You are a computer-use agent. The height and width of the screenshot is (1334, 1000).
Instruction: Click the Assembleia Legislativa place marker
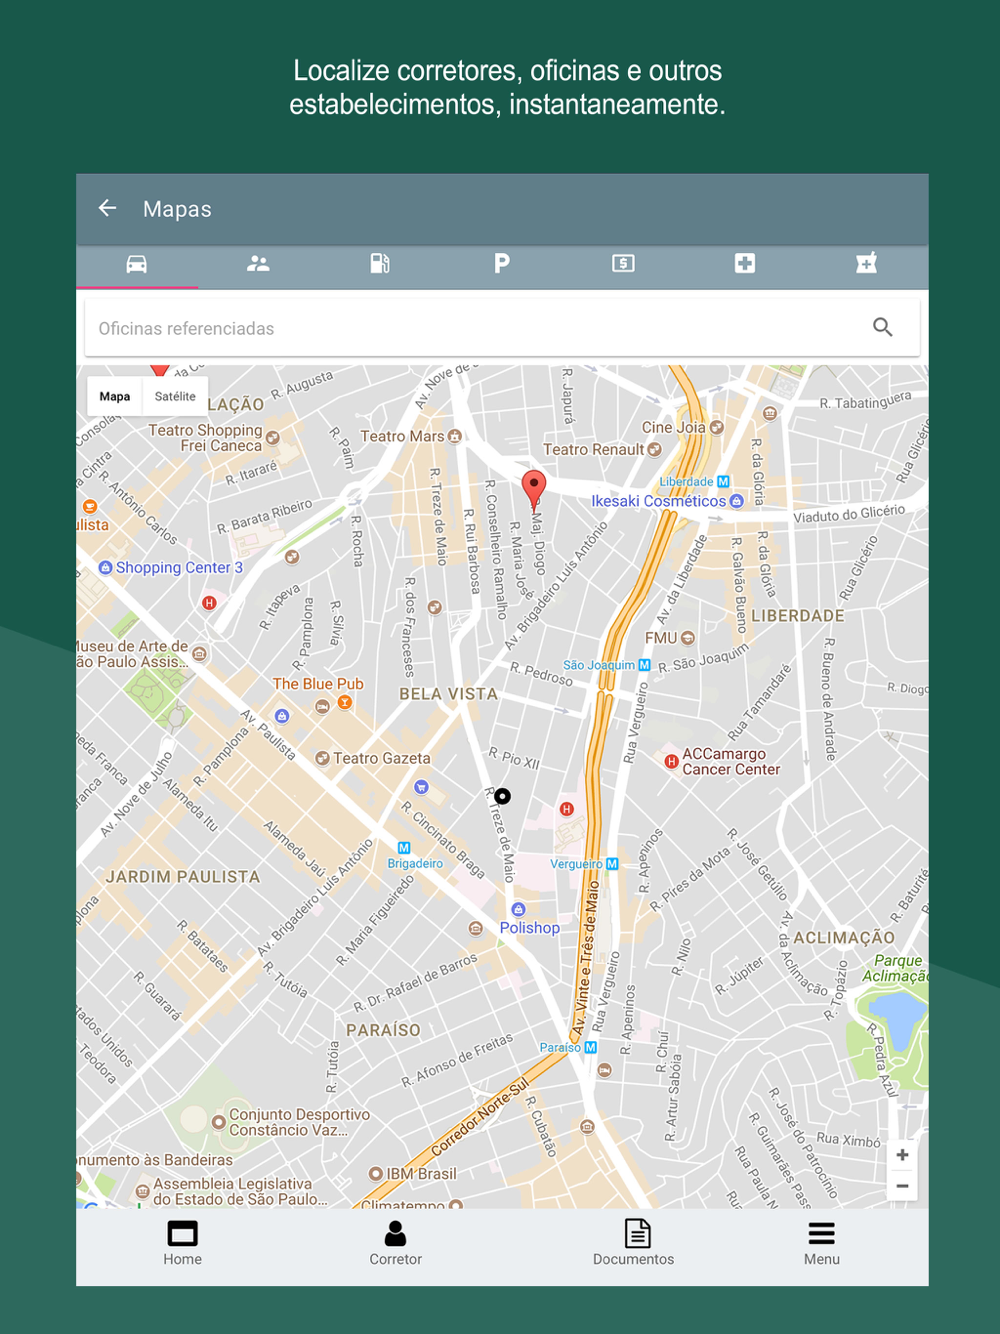[142, 1191]
